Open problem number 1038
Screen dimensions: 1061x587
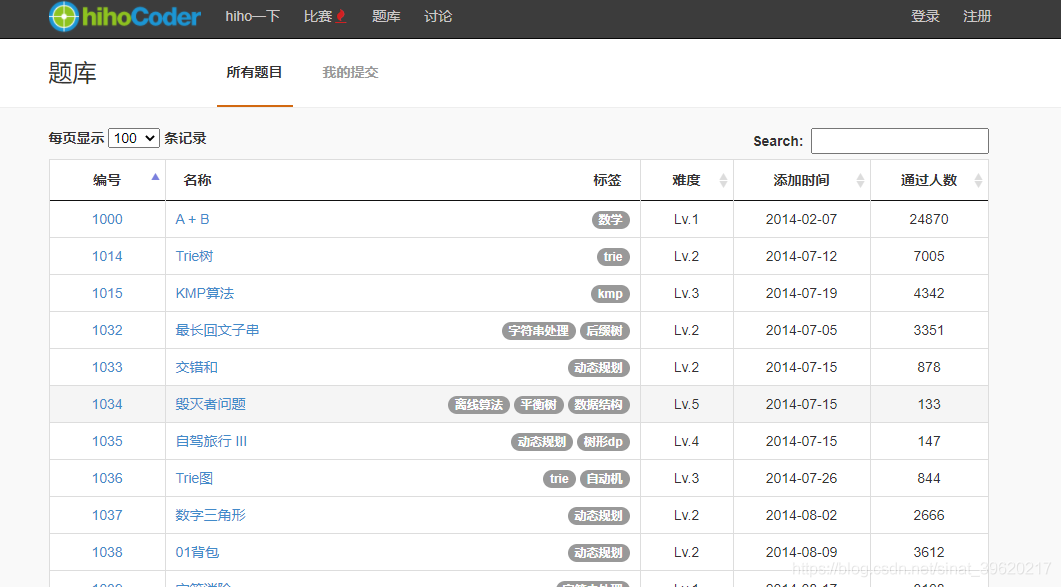107,552
